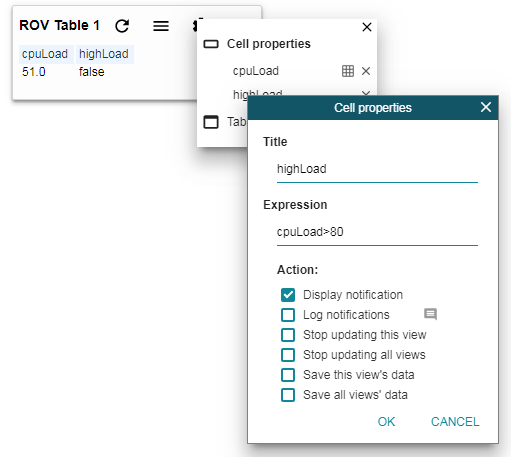Click the OK button
Viewport: 511px width, 457px height.
[x=386, y=422]
